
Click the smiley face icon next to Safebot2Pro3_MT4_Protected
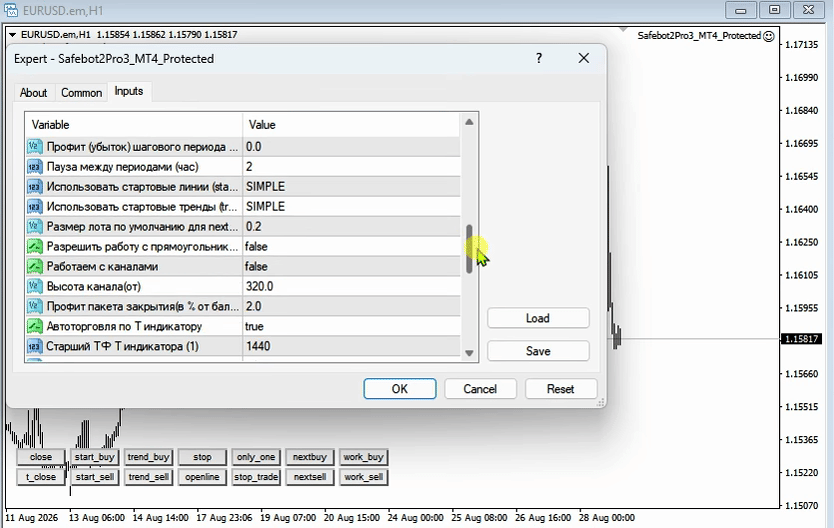click(769, 36)
